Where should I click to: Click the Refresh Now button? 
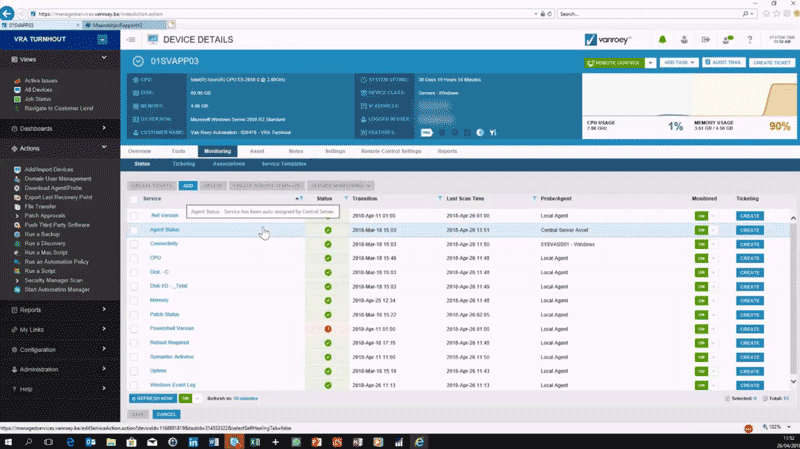coord(153,398)
